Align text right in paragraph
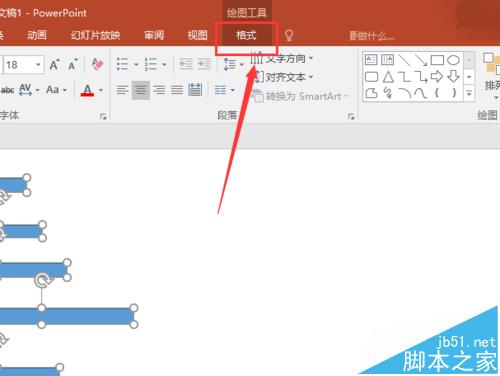500x376 pixels. [159, 90]
